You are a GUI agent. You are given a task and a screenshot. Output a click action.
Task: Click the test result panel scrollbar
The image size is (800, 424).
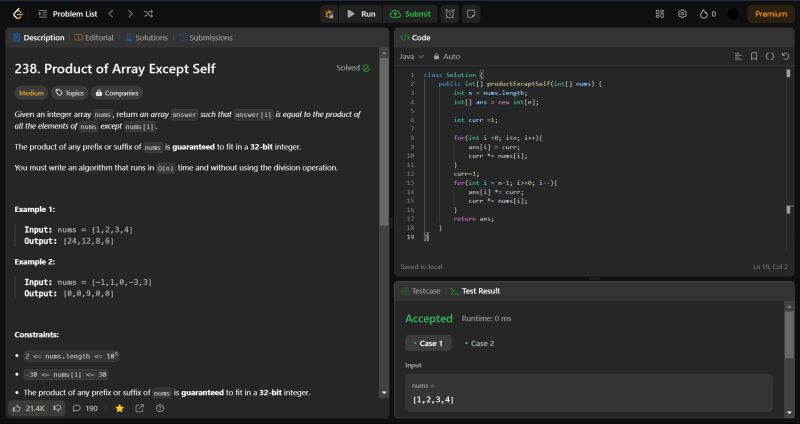tap(789, 335)
